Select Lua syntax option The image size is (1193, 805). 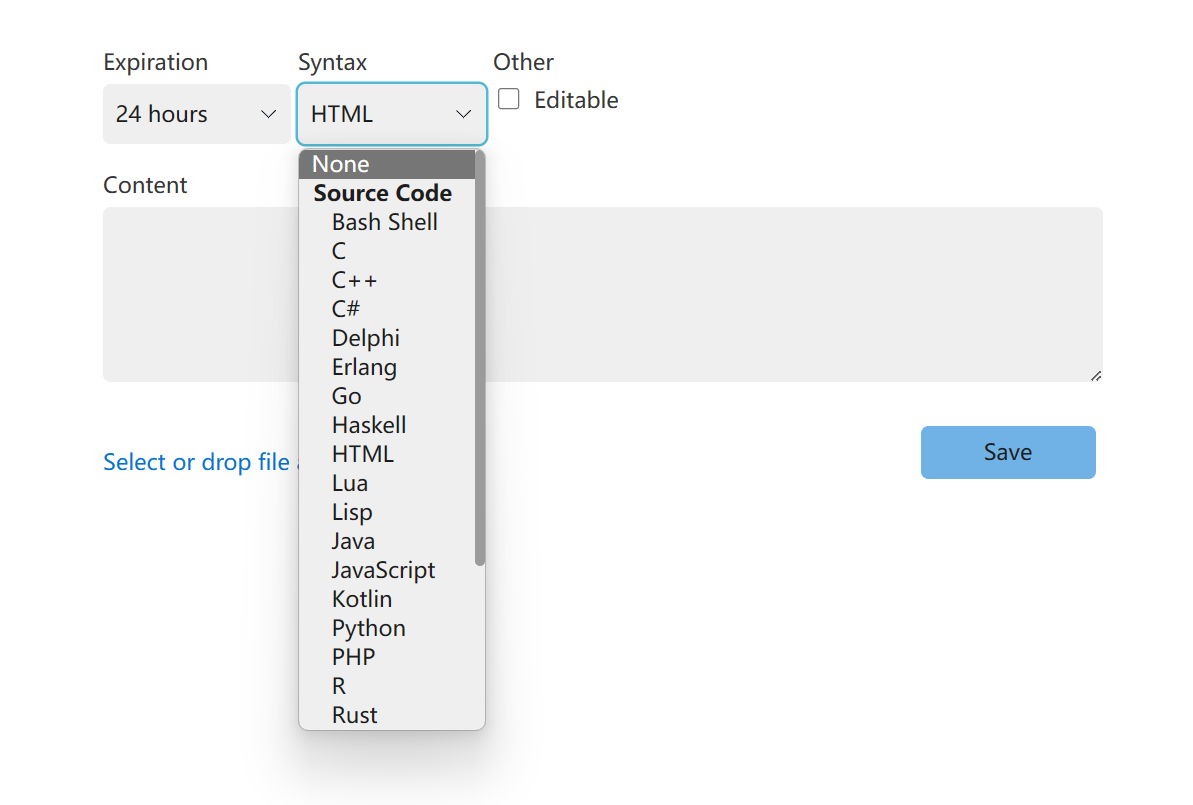[350, 483]
